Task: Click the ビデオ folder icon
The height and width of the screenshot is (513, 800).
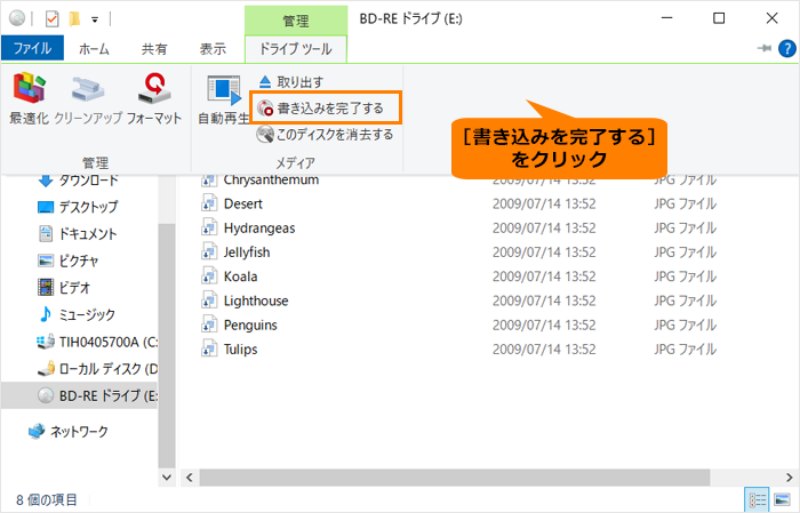Action: (45, 287)
